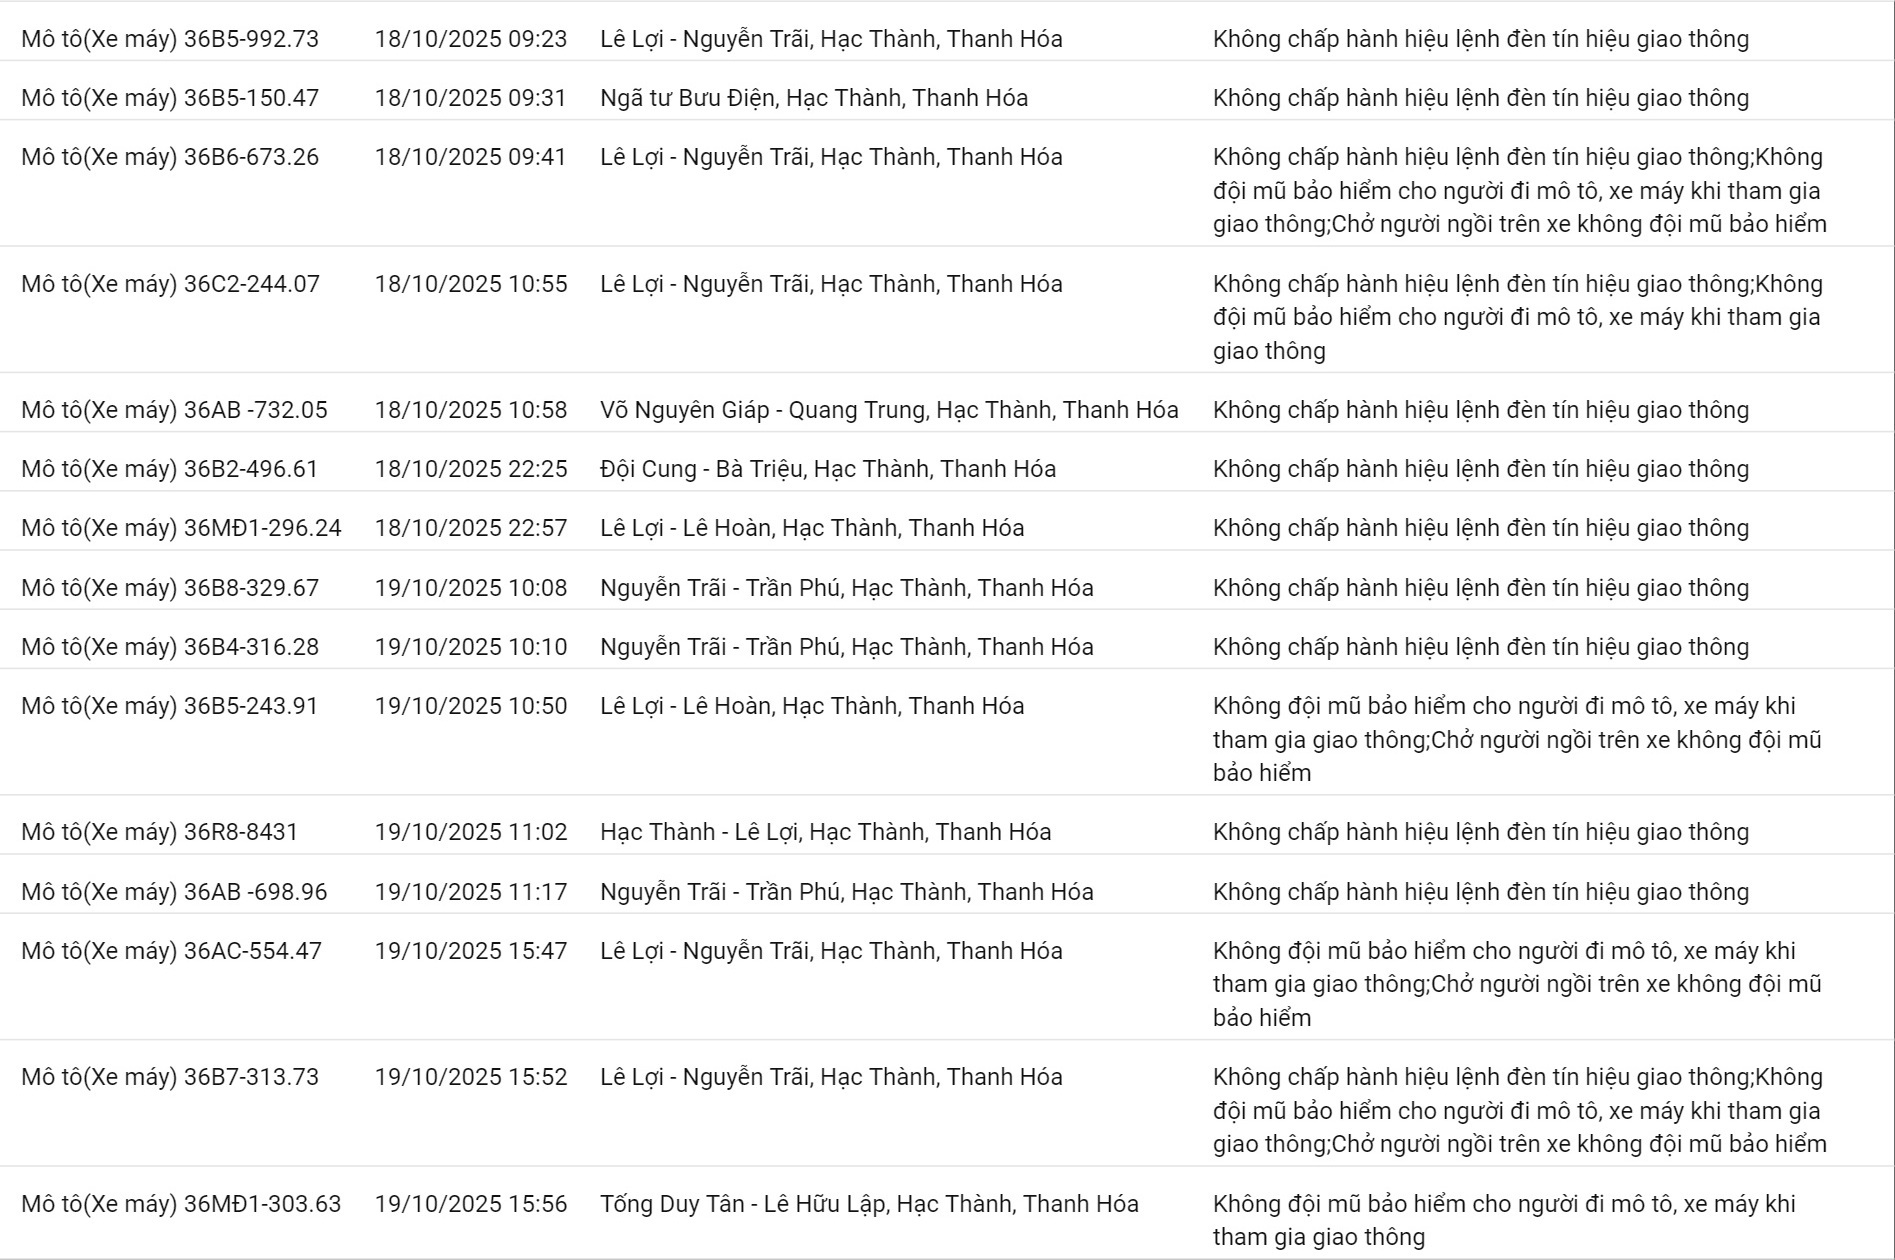Click vehicle 36AC-554.47 entry
This screenshot has height=1260, width=1895.
click(x=171, y=951)
